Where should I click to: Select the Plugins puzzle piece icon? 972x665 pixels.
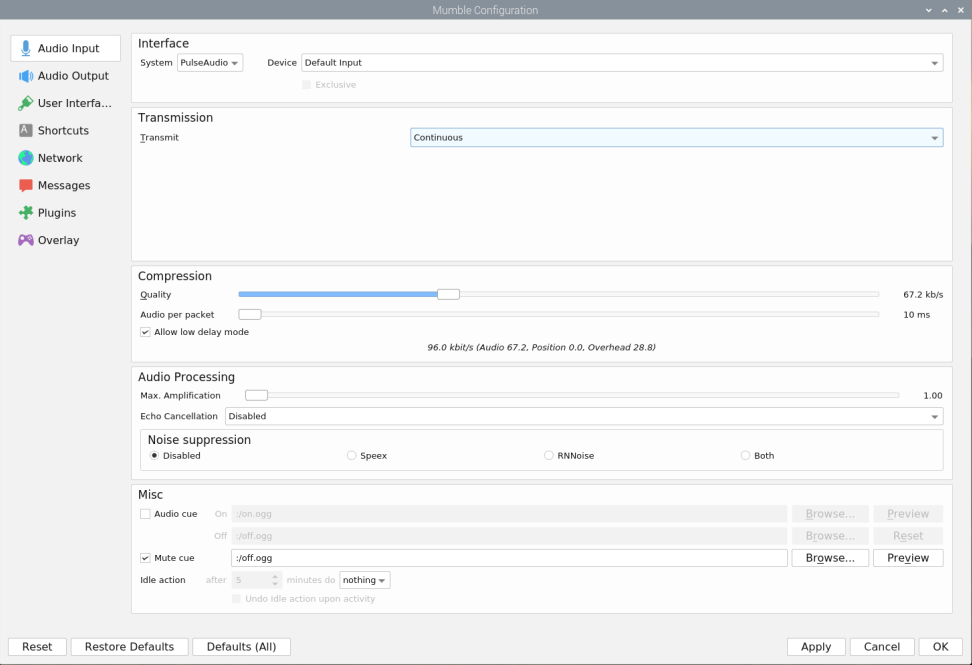(x=26, y=213)
